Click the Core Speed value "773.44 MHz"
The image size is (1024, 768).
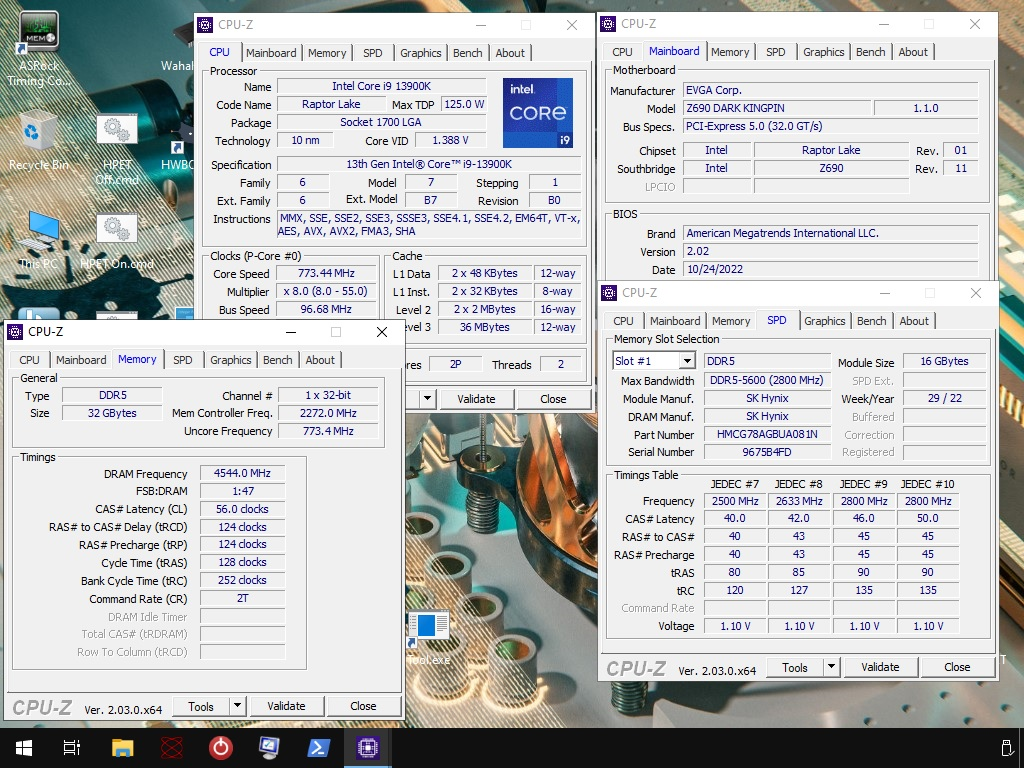(326, 274)
